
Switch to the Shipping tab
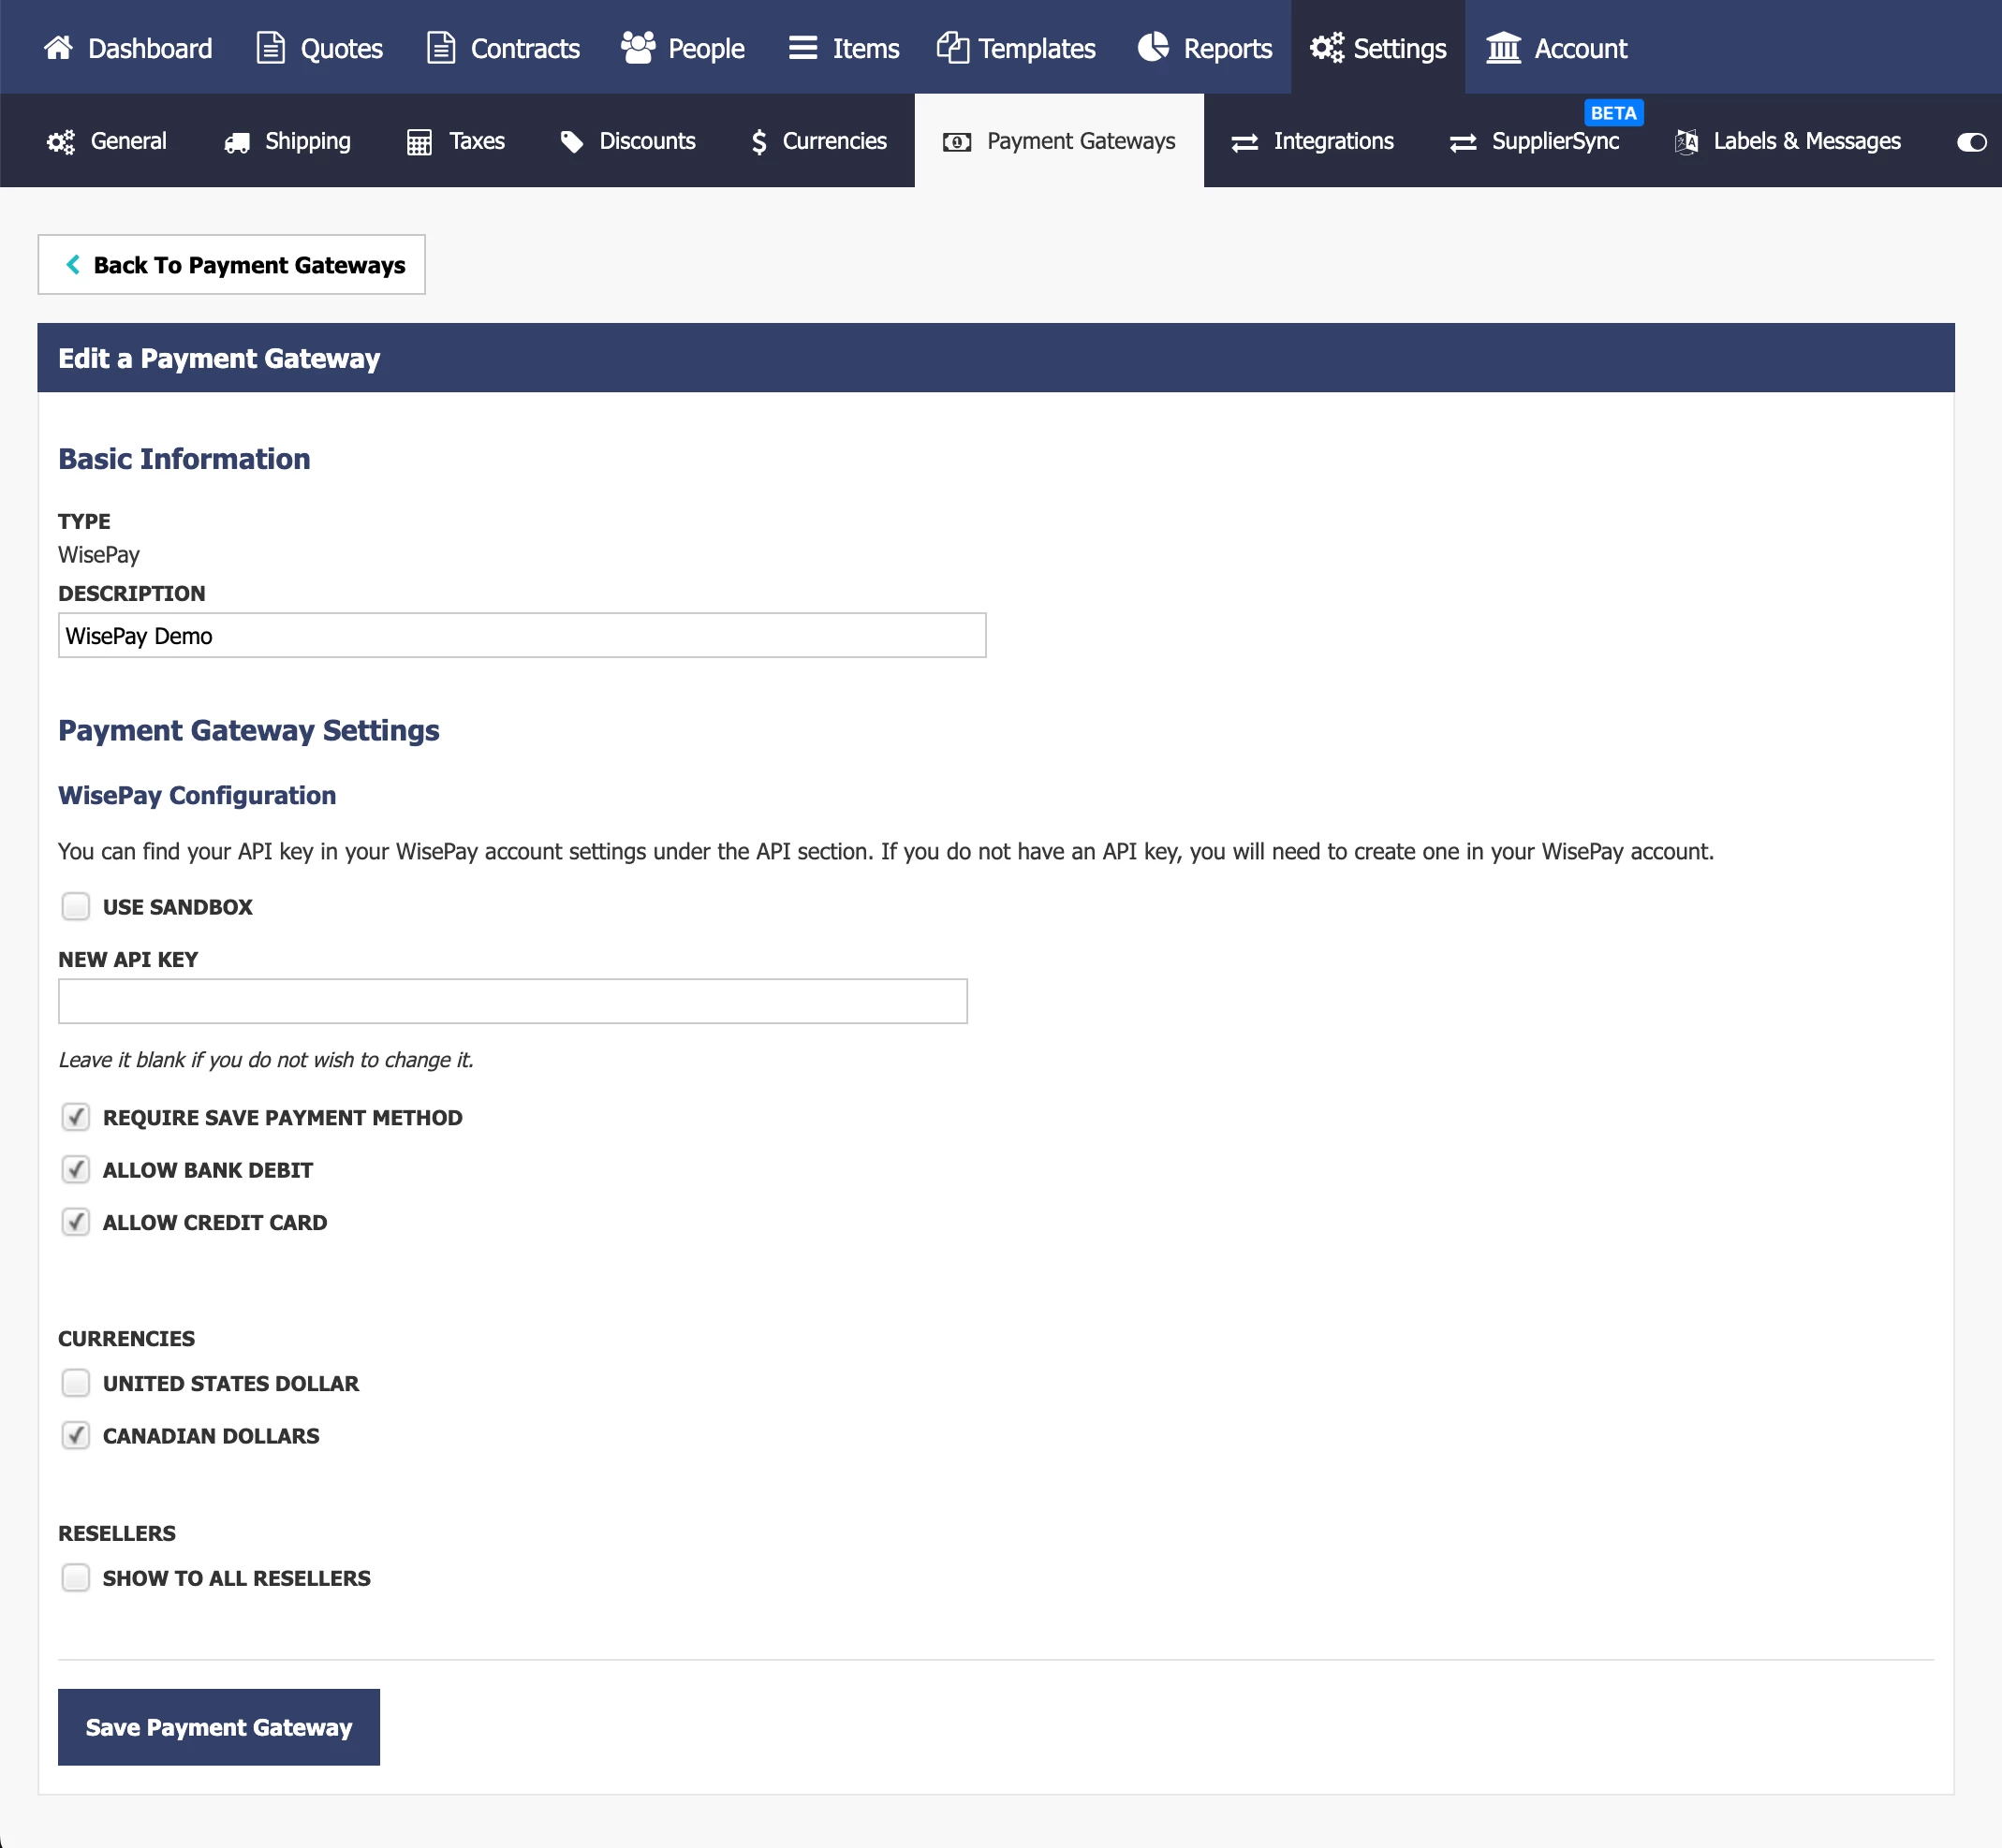[x=287, y=141]
